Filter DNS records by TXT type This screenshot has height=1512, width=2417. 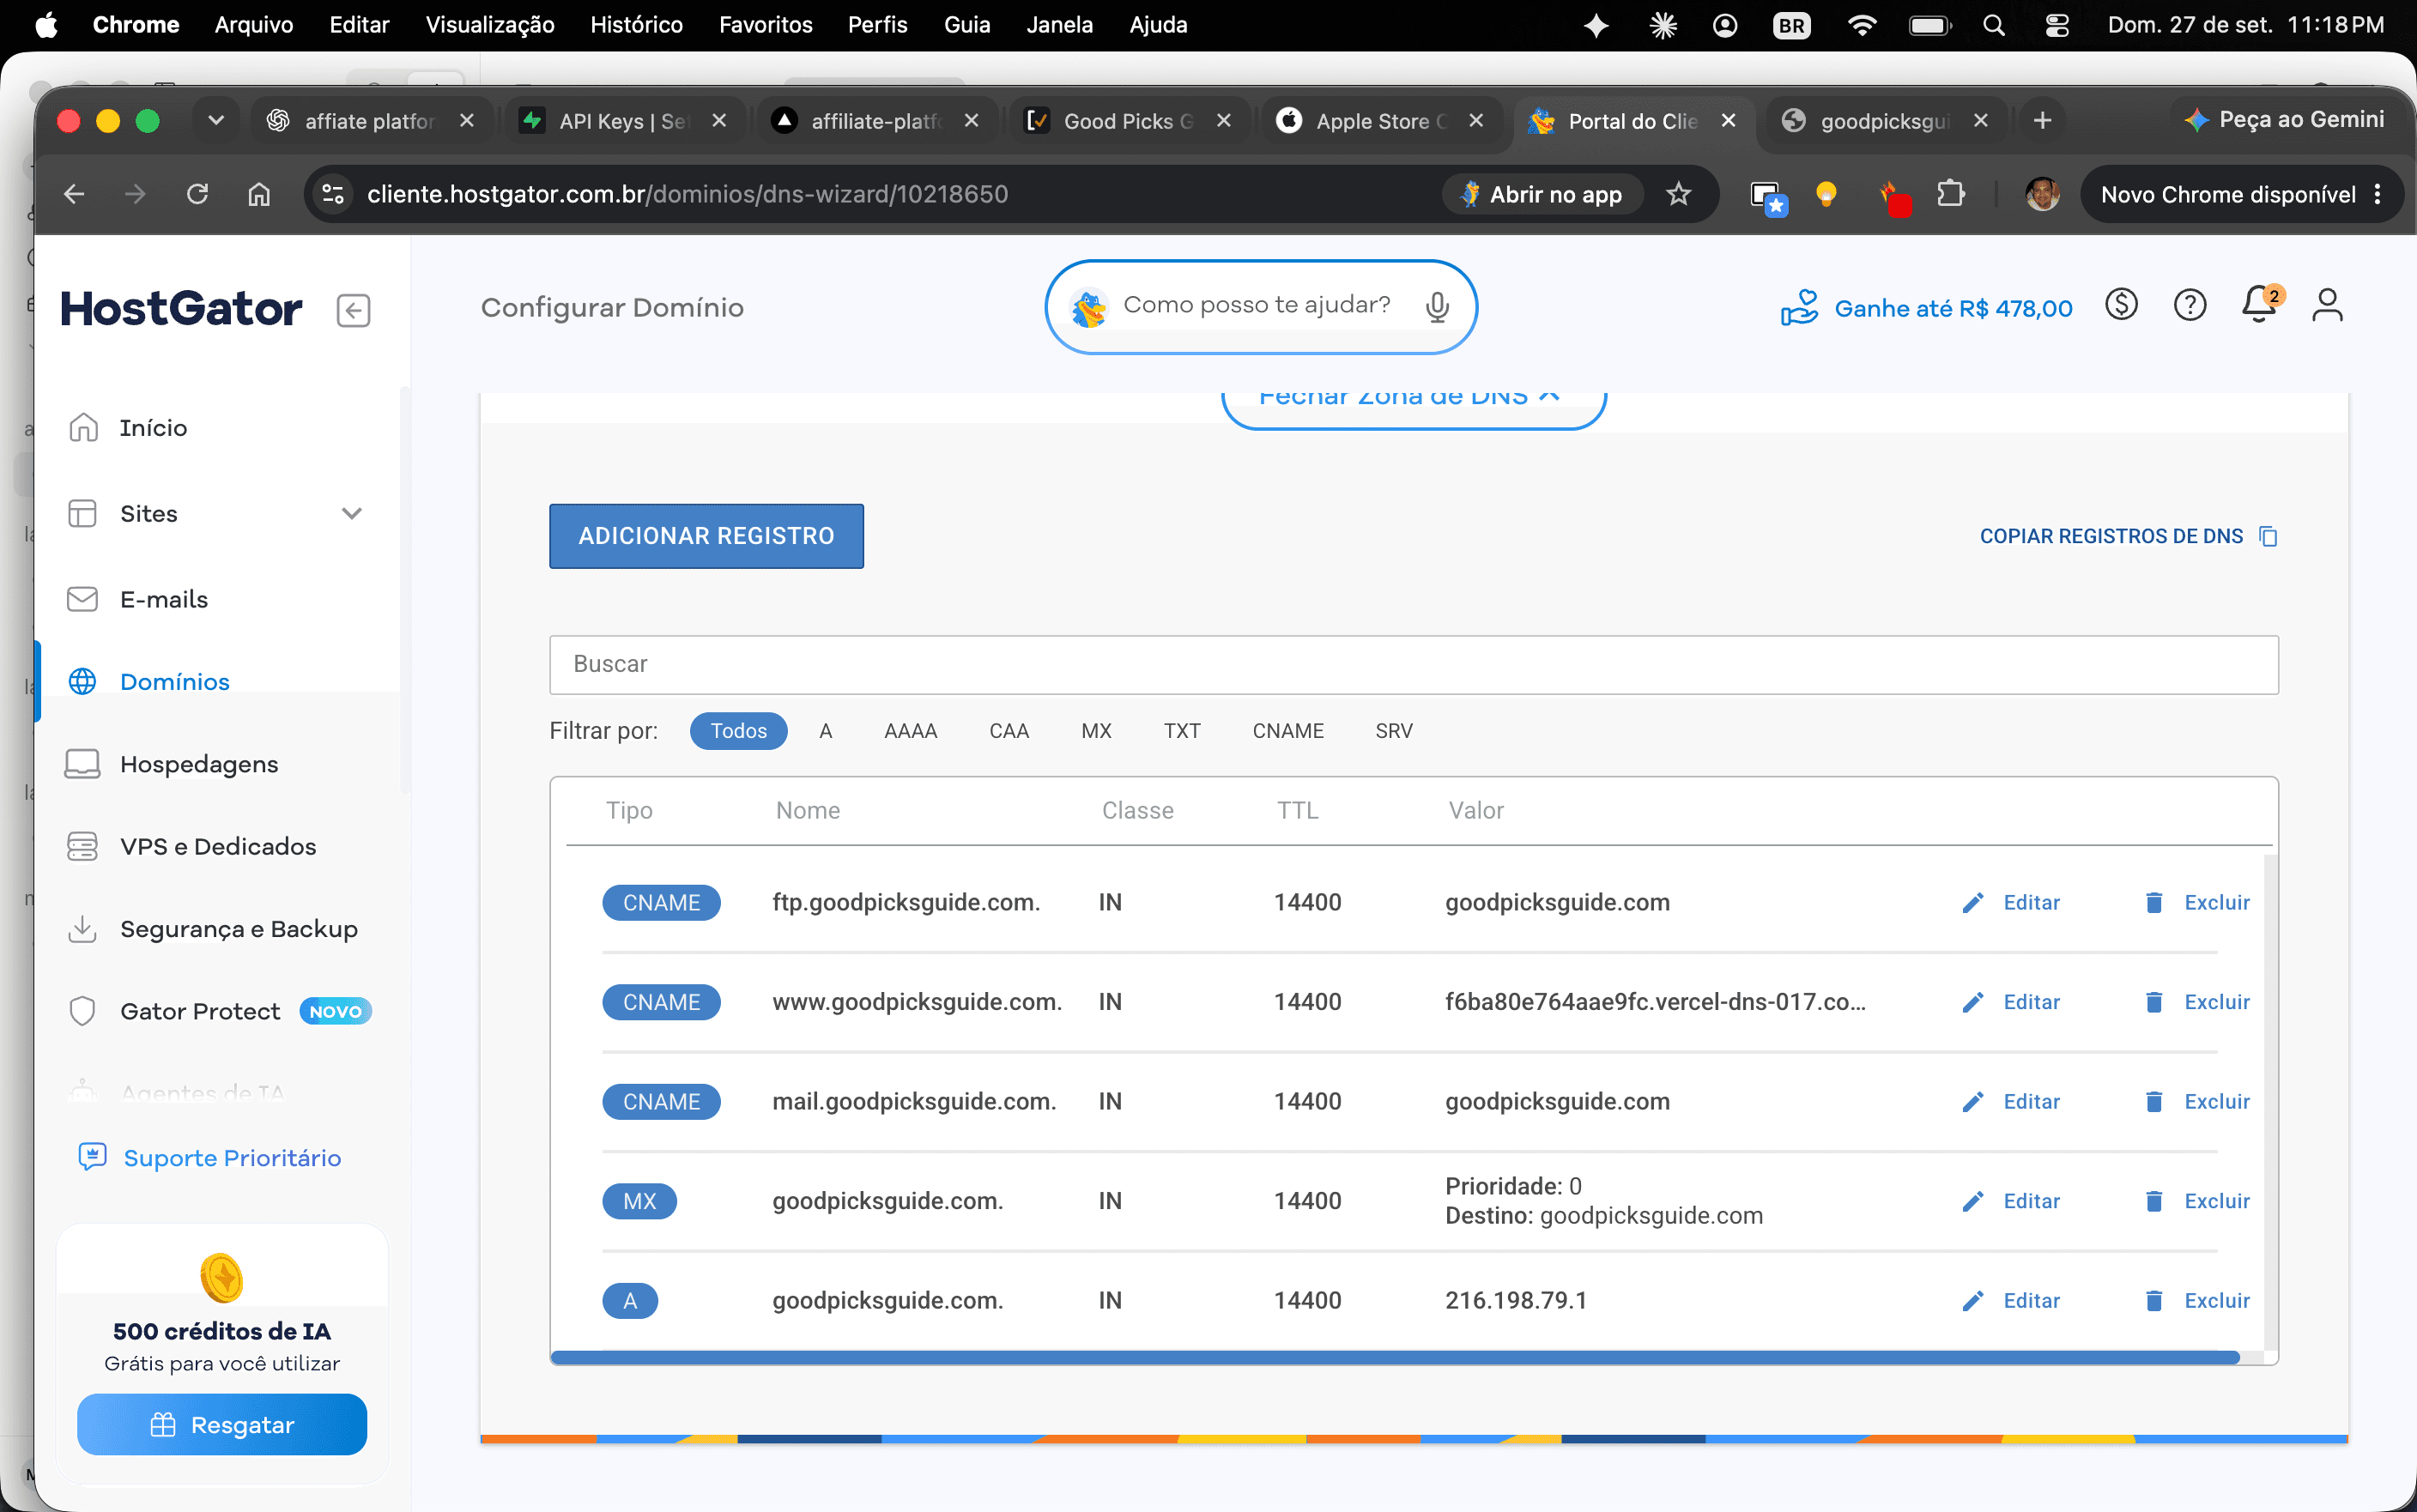[x=1181, y=731]
